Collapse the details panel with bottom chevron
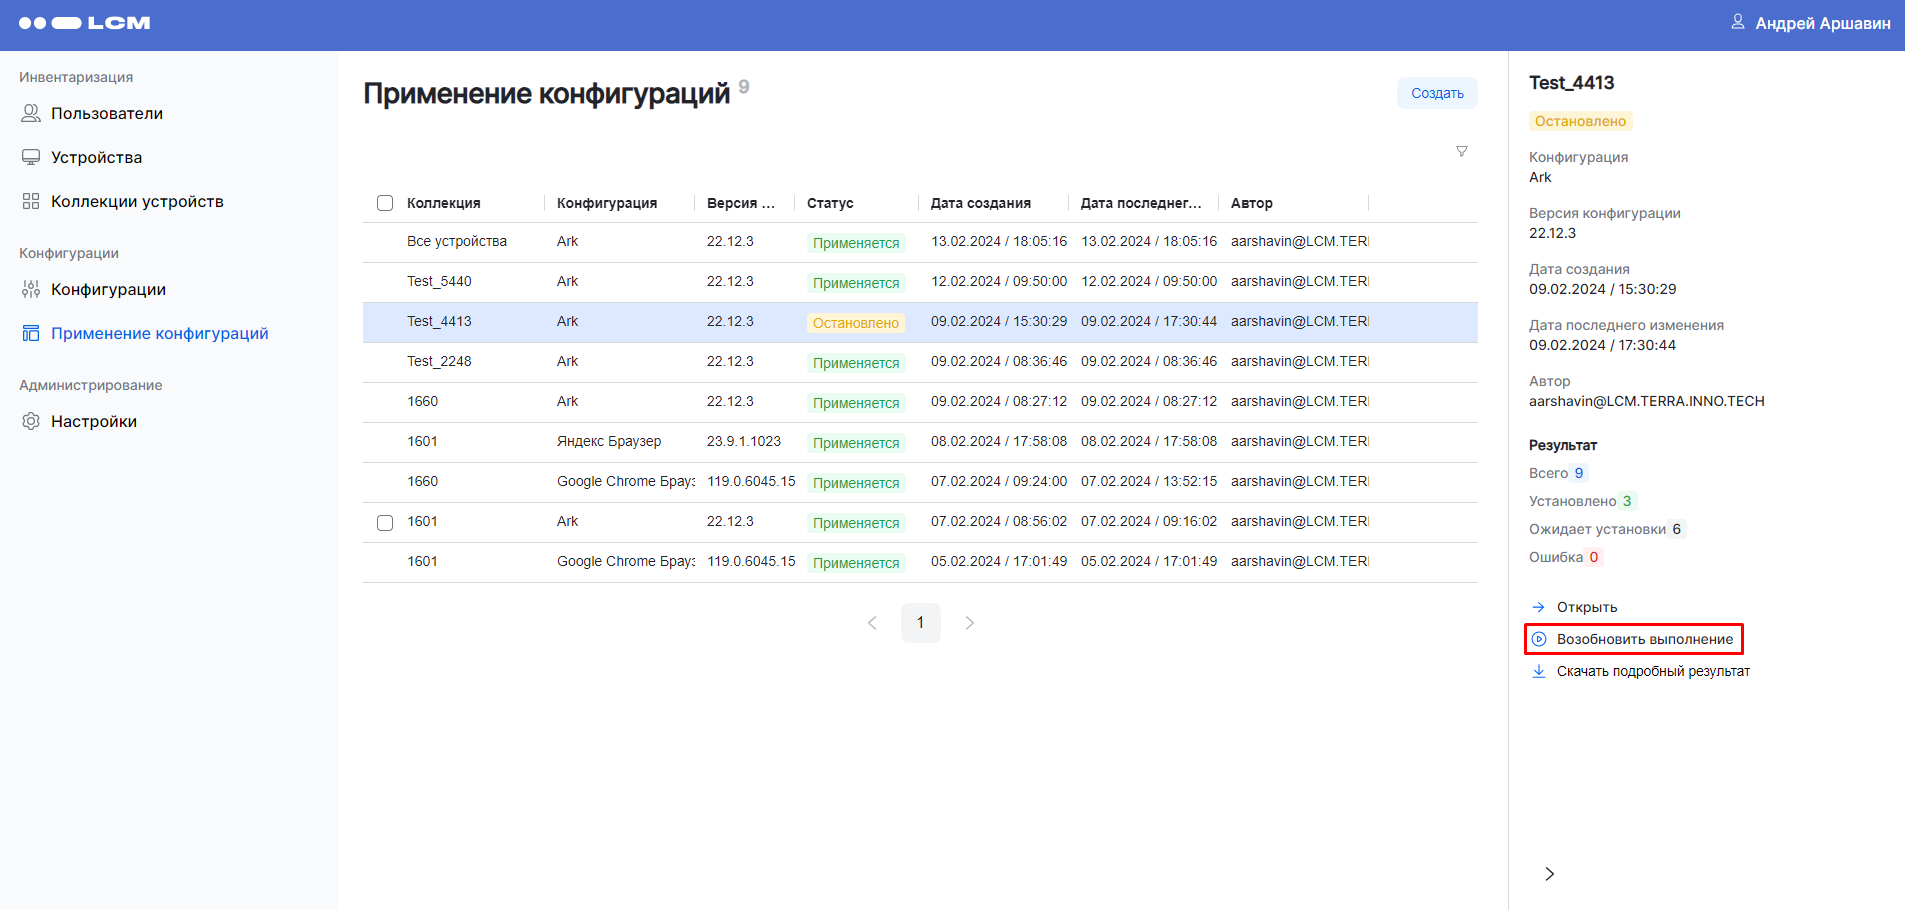 click(1549, 874)
